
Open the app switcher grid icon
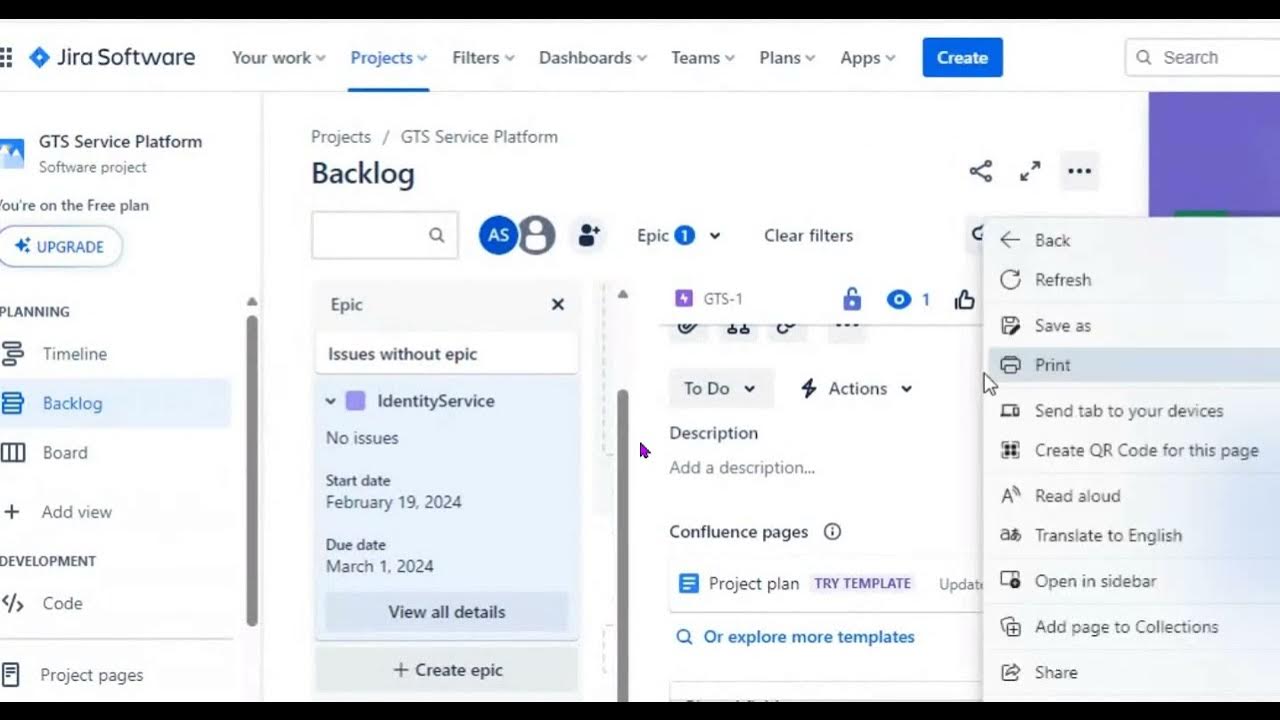coord(6,57)
